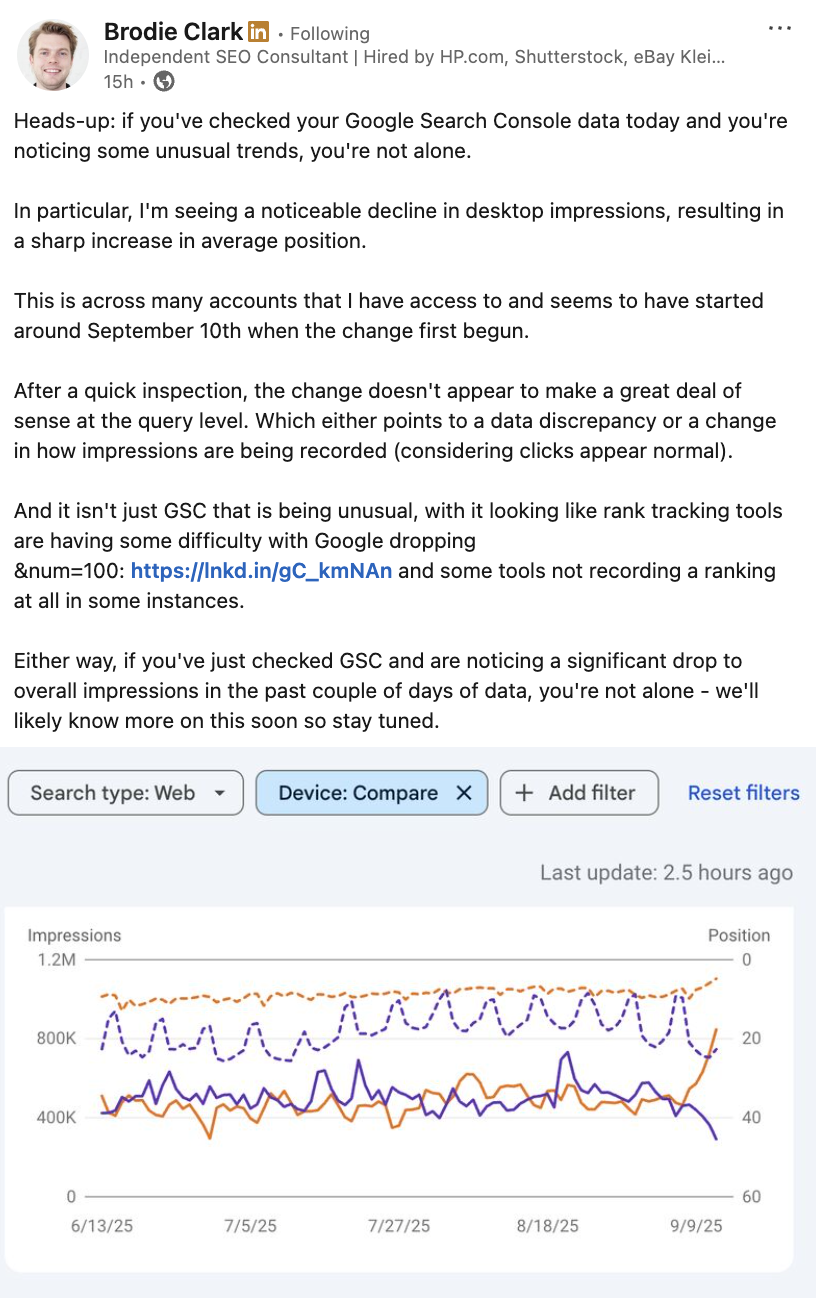The width and height of the screenshot is (816, 1298).
Task: Click the 9/9/25 date on chart axis
Action: (697, 1226)
